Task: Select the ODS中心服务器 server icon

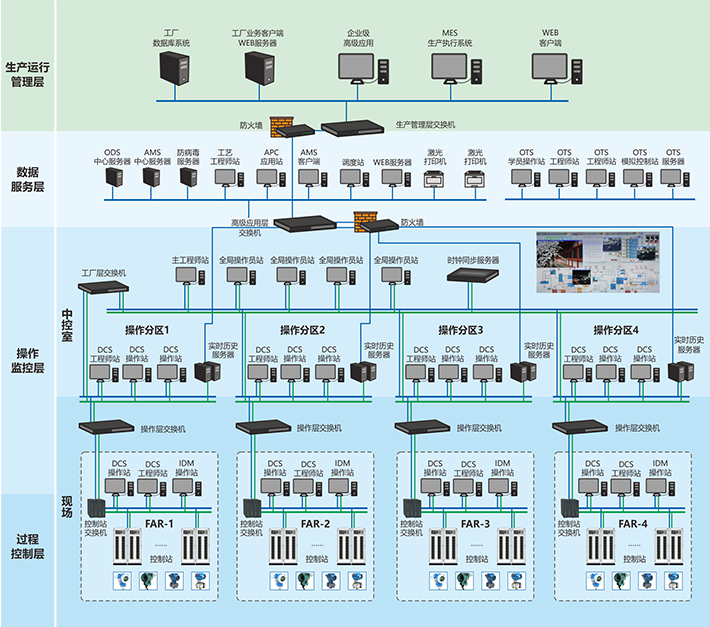Action: point(113,178)
